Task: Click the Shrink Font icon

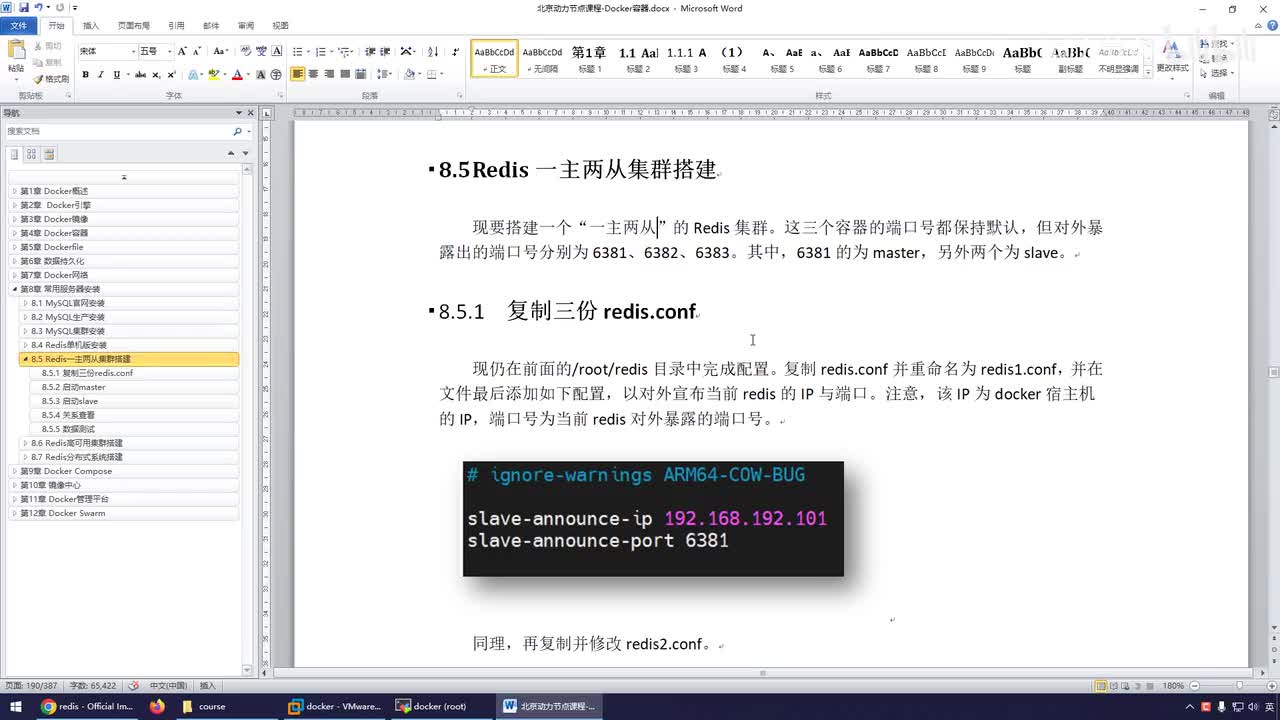Action: coord(197,51)
